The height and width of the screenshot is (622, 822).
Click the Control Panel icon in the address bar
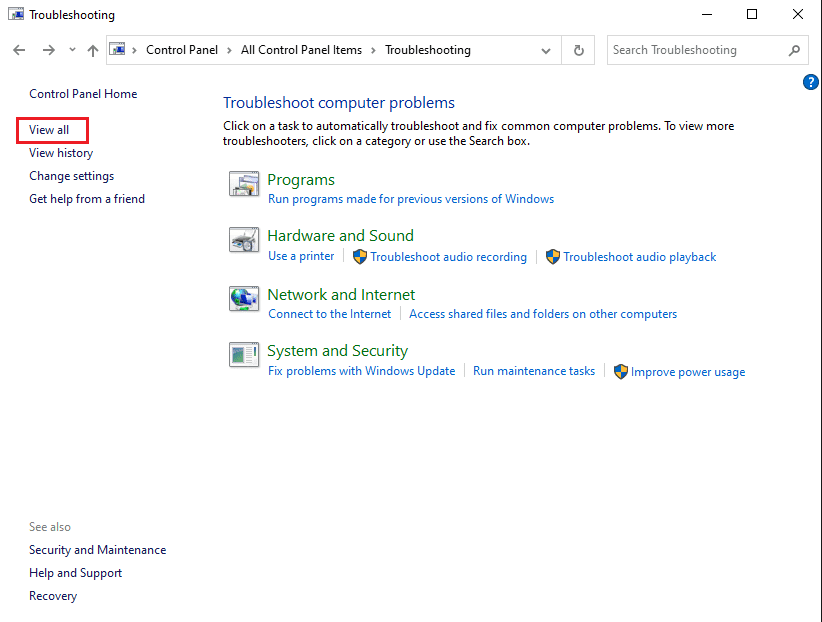[x=117, y=49]
